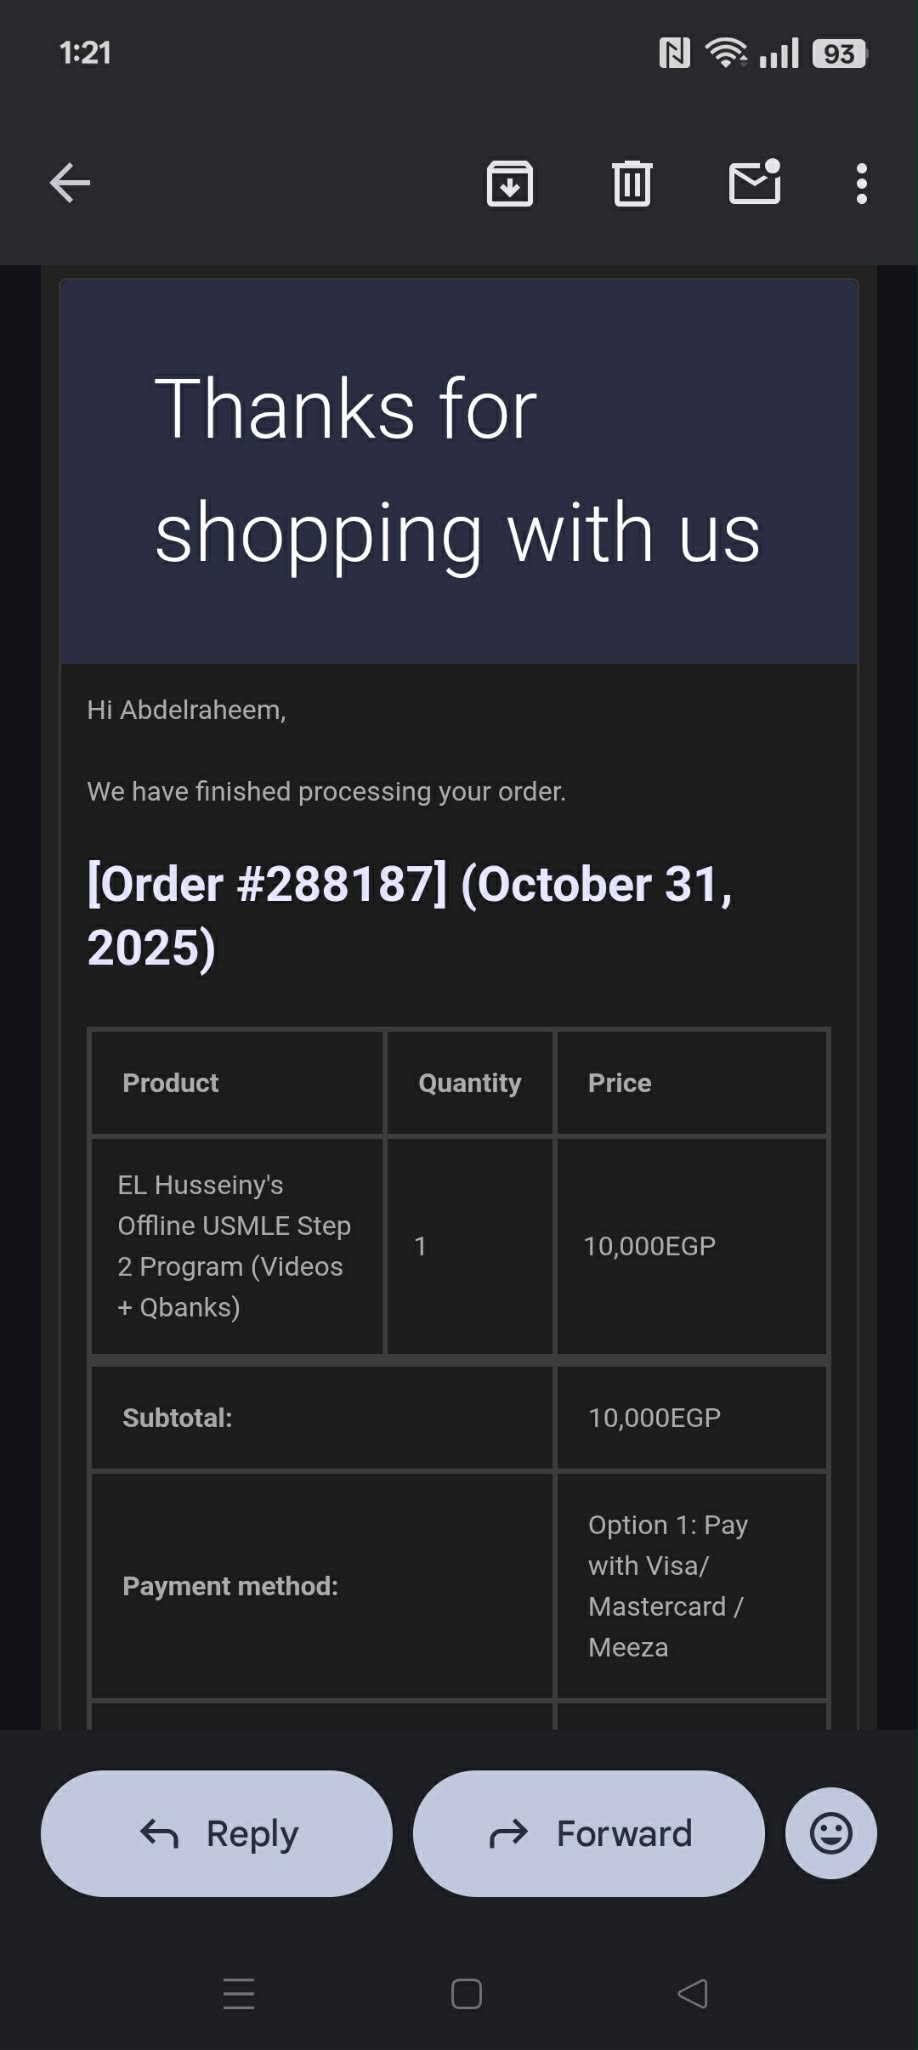Tap the Android recent apps button
The height and width of the screenshot is (2050, 918).
tap(239, 1994)
